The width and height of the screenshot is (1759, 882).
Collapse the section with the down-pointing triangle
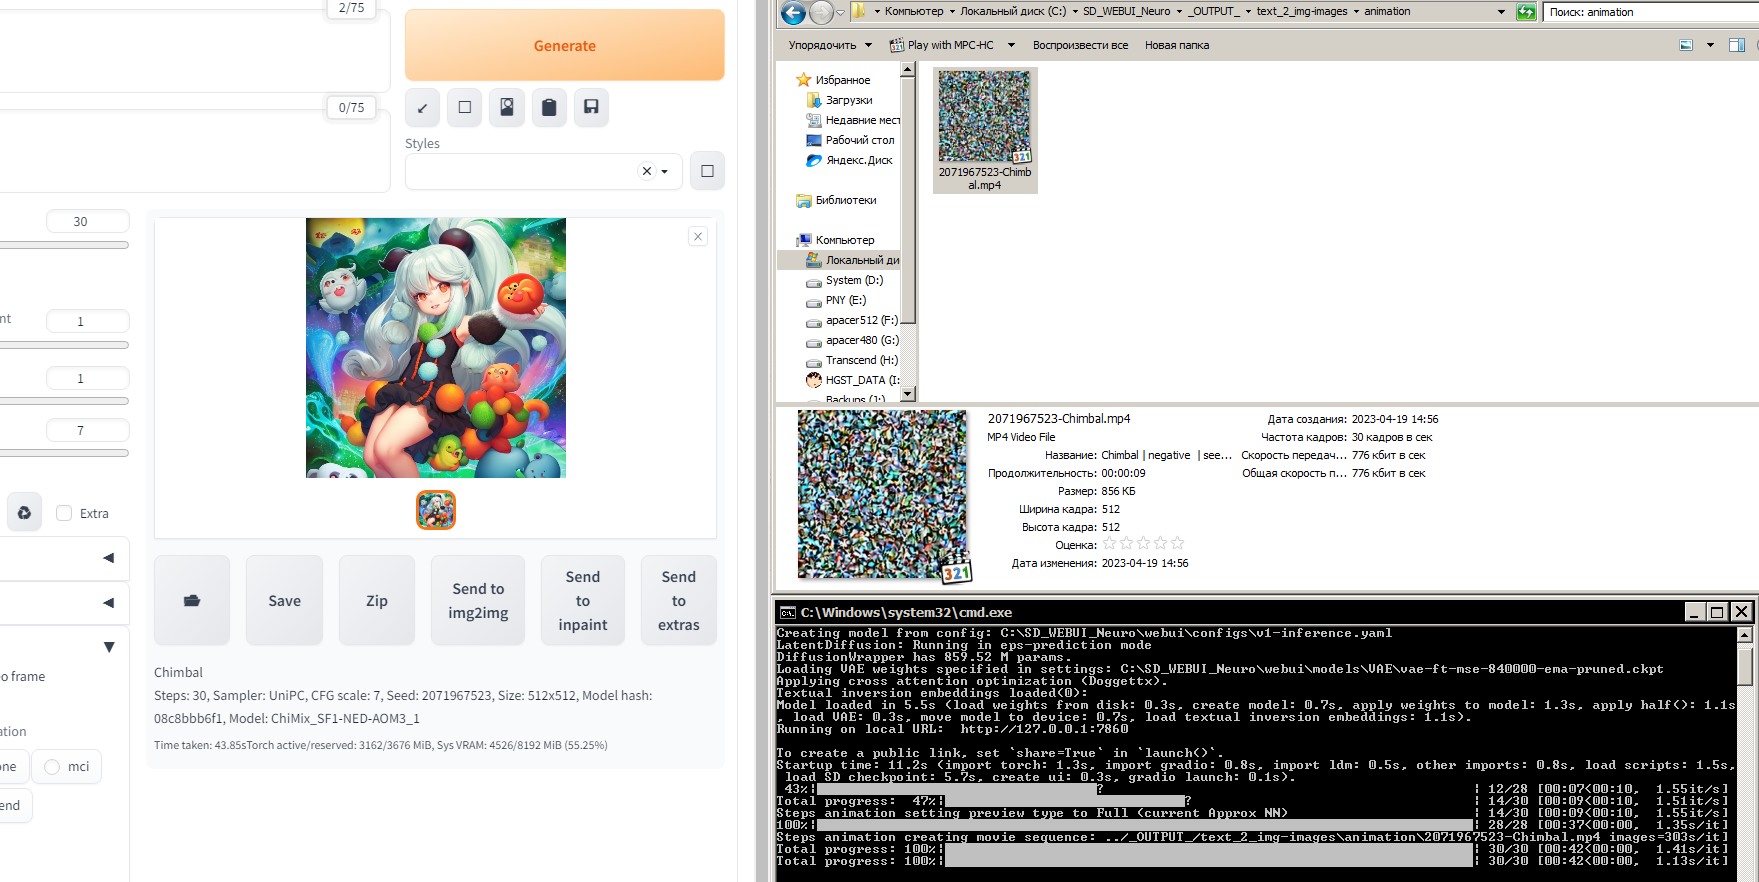point(109,647)
